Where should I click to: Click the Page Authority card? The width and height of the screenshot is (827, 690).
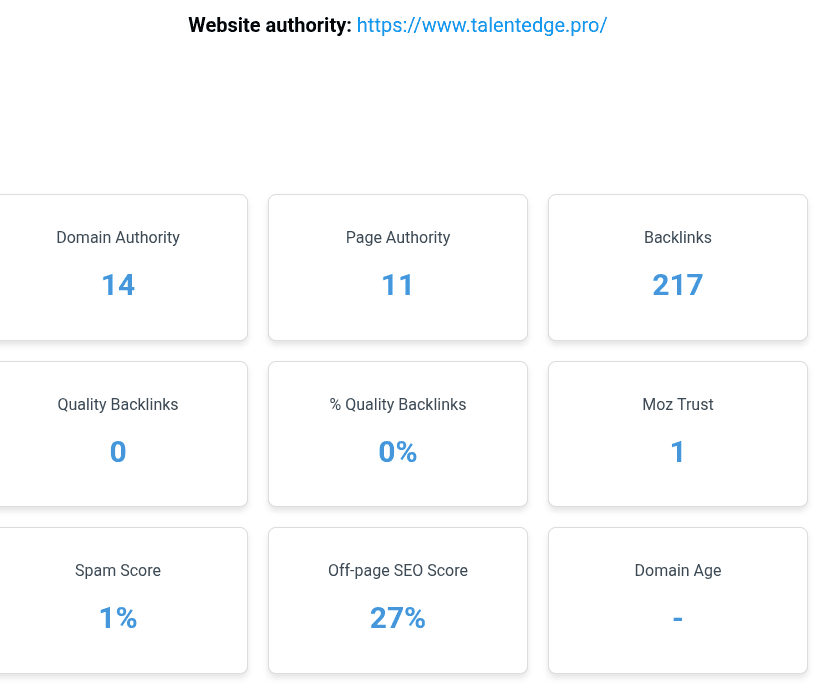(398, 267)
